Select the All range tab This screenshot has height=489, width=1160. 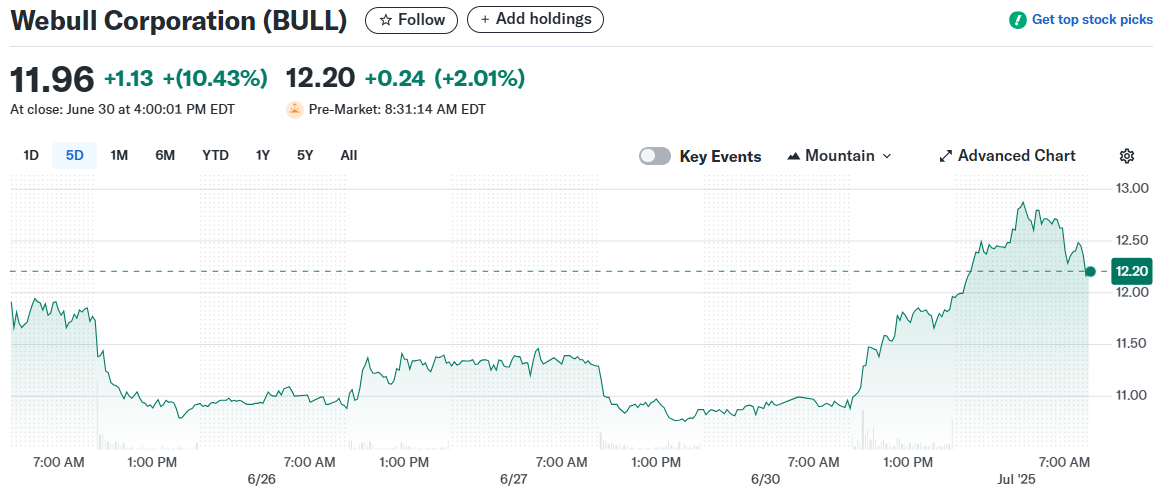tap(348, 155)
